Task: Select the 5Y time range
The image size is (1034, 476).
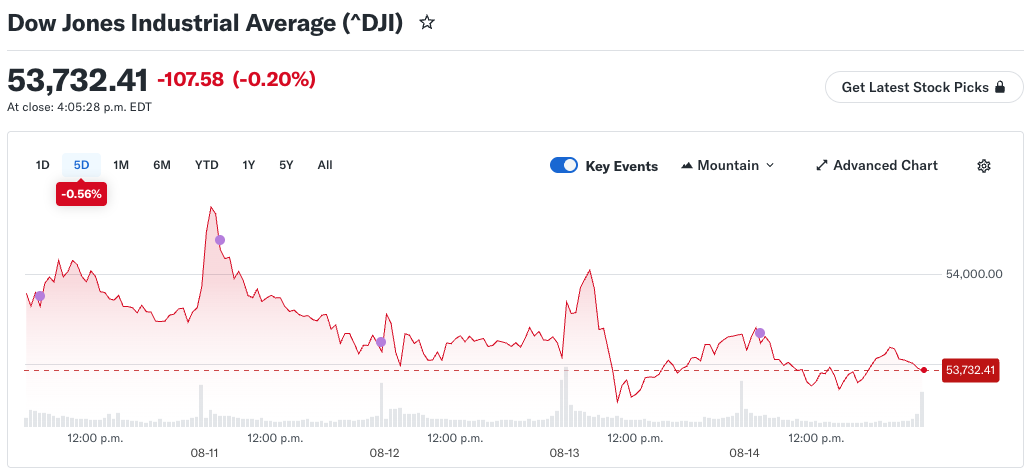Action: 286,165
